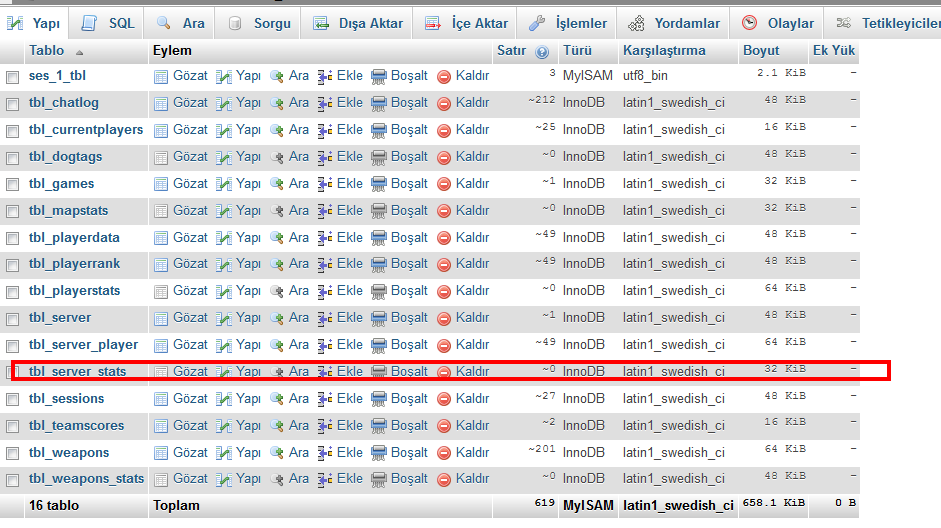The image size is (941, 528).
Task: Click the help icon beside Satır header
Action: [542, 51]
